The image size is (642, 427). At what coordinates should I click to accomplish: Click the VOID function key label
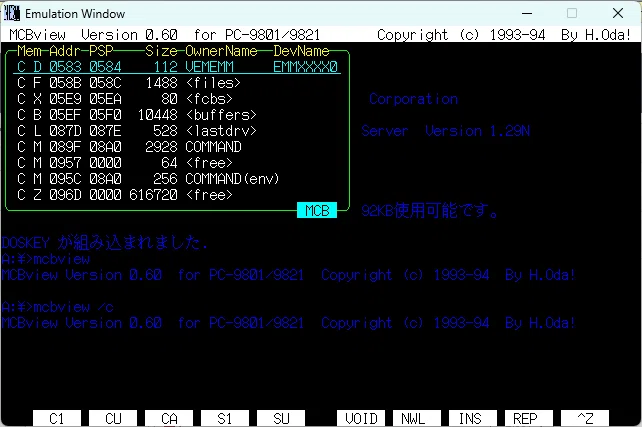361,418
